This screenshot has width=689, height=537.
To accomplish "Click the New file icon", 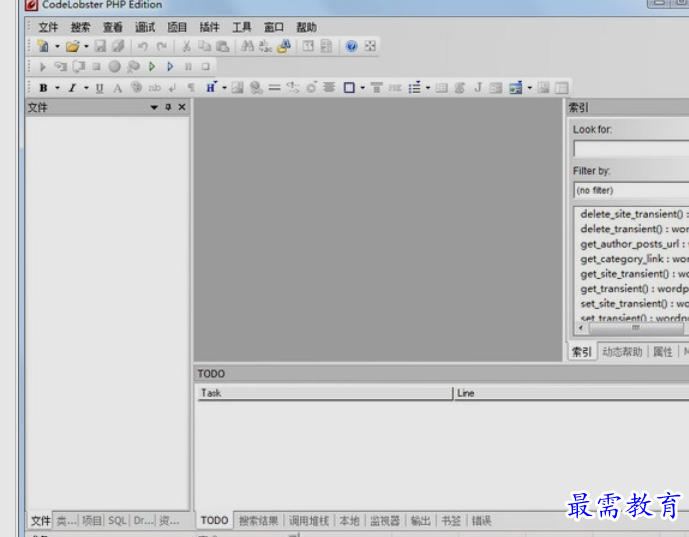I will (x=44, y=46).
